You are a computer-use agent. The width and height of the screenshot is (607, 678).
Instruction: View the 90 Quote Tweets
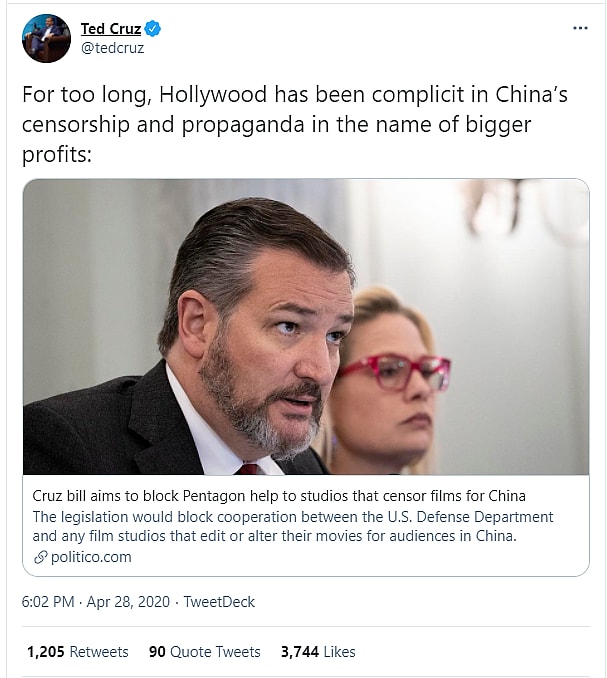pos(204,652)
